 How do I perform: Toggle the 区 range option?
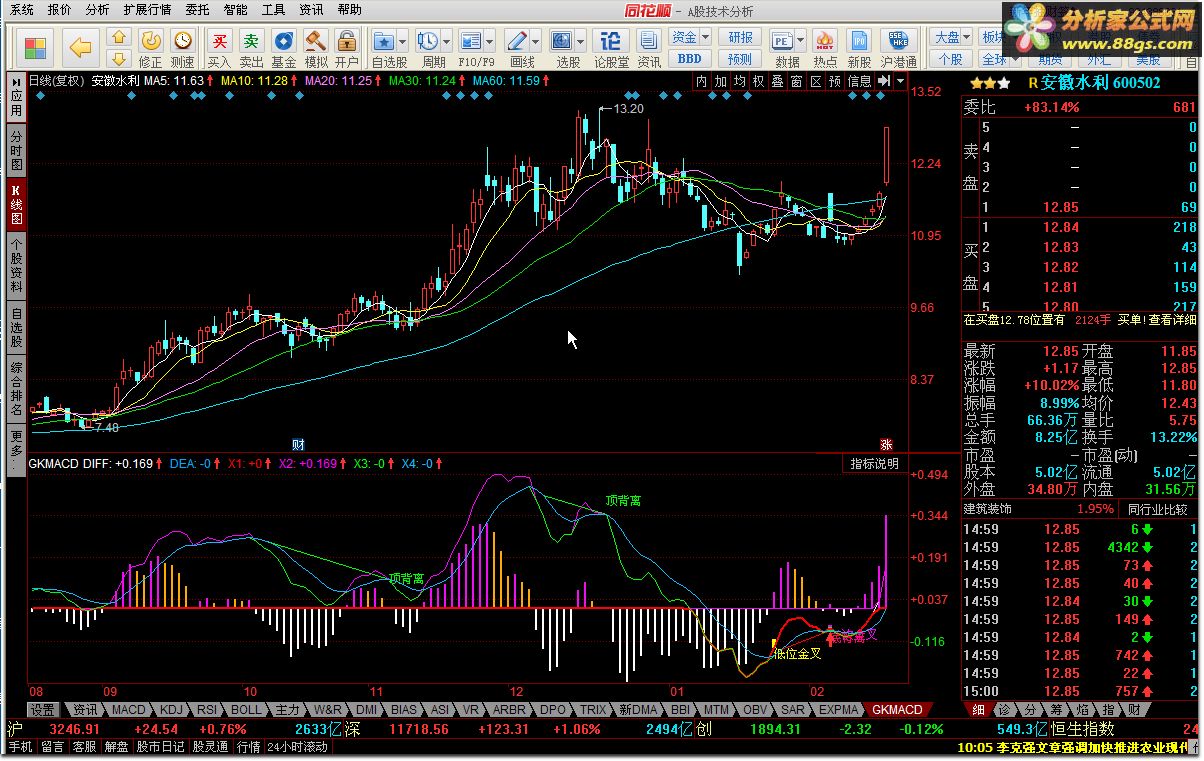tap(815, 81)
